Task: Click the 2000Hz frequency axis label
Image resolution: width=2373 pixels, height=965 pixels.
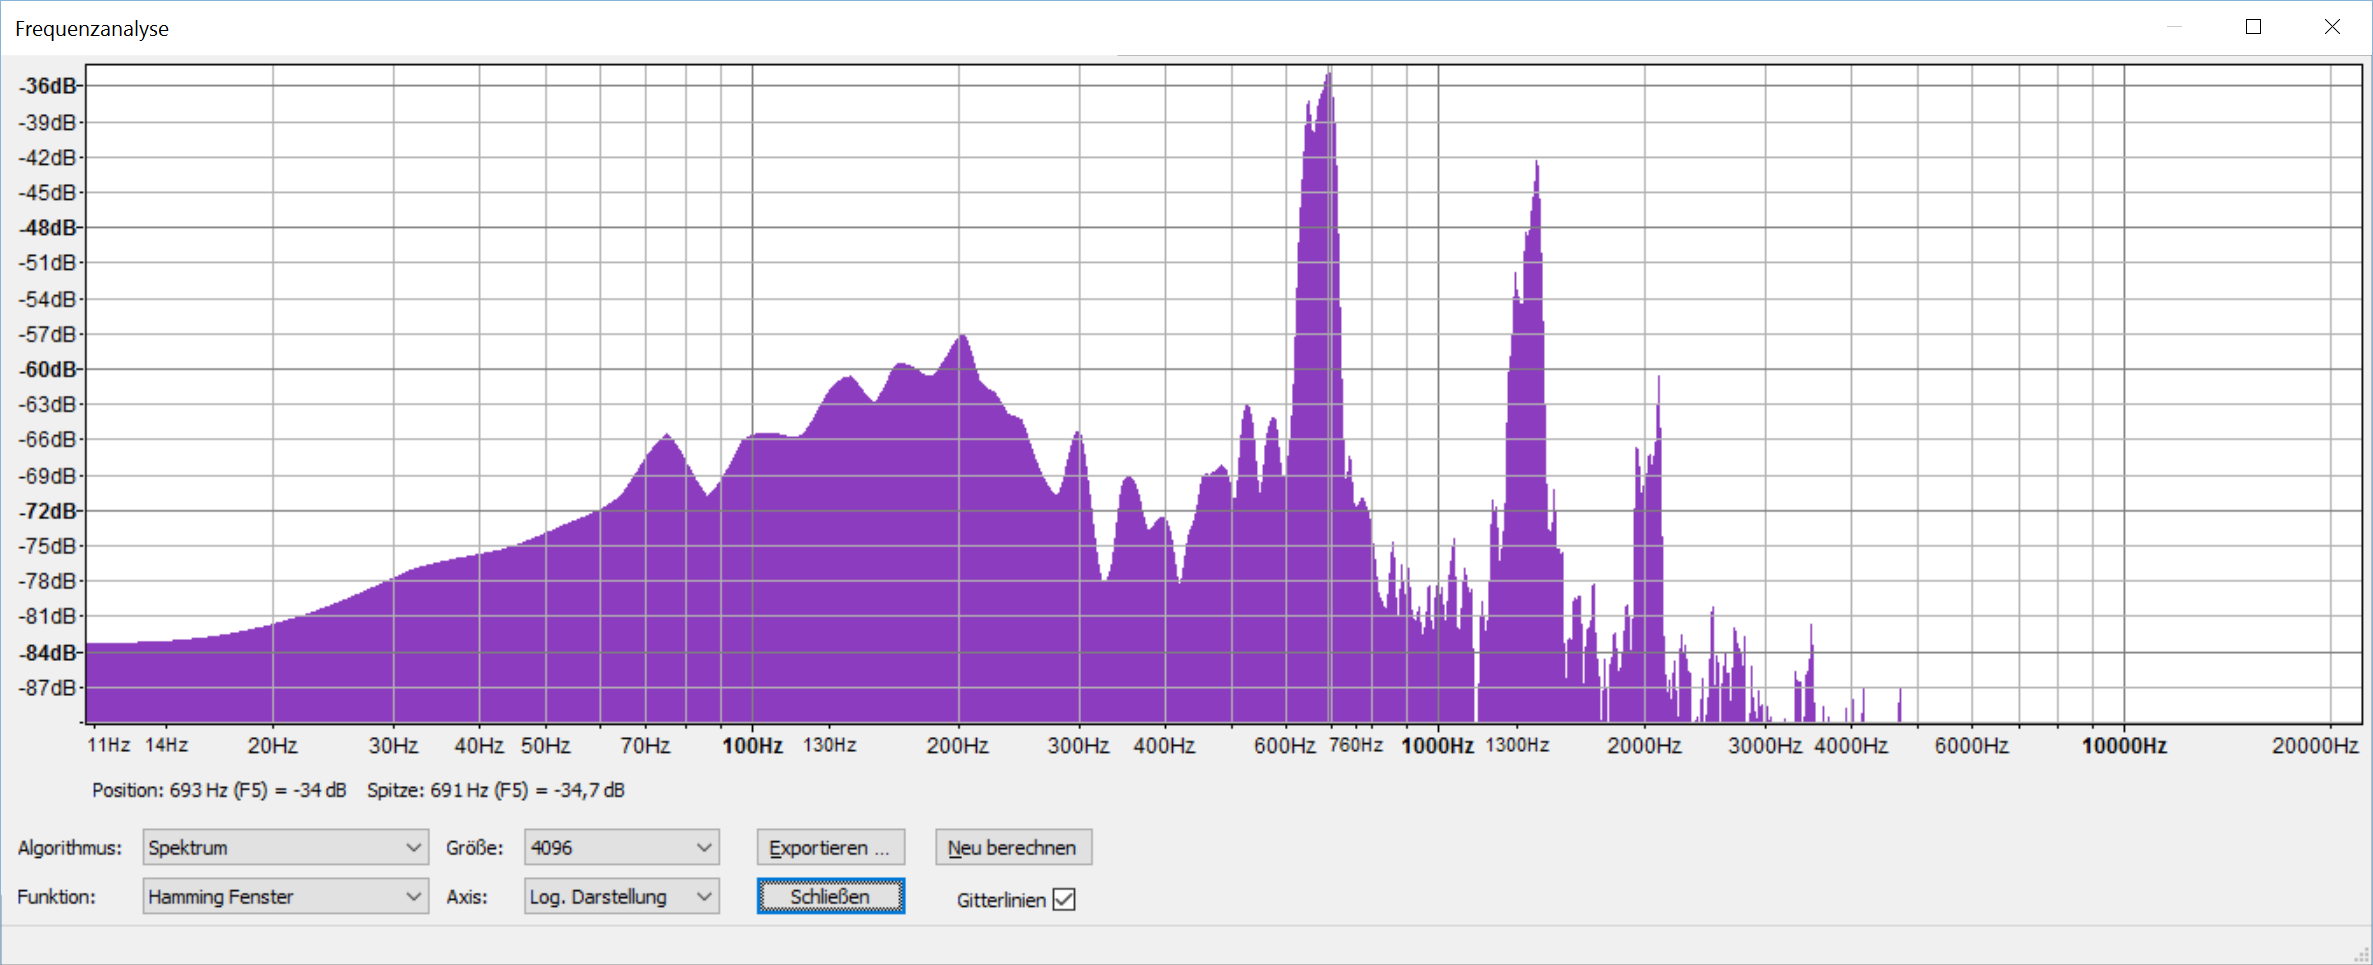Action: pos(1644,745)
